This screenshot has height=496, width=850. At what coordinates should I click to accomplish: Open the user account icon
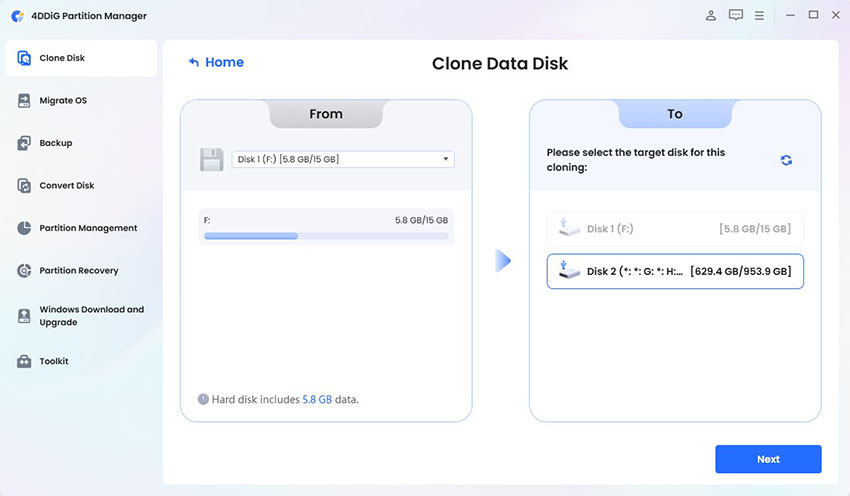[x=711, y=15]
